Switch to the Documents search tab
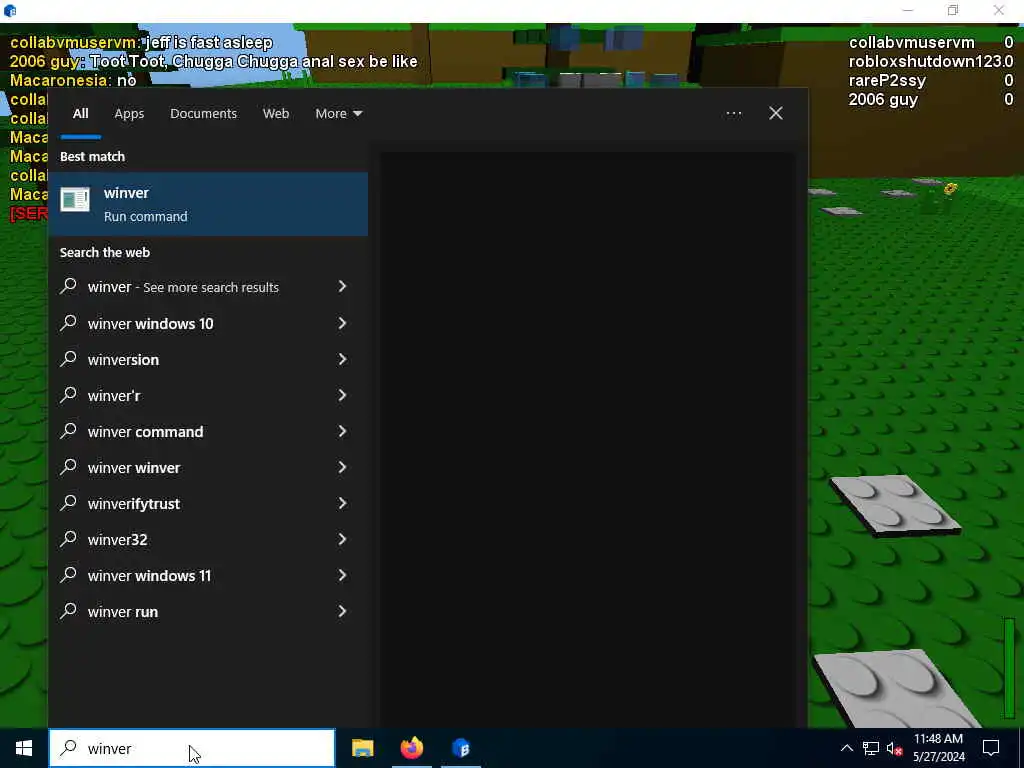This screenshot has height=768, width=1024. [x=203, y=114]
